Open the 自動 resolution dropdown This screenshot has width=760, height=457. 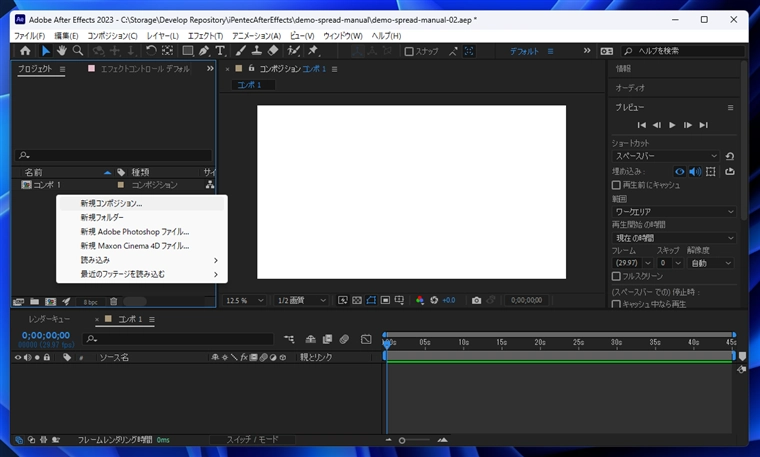[711, 263]
